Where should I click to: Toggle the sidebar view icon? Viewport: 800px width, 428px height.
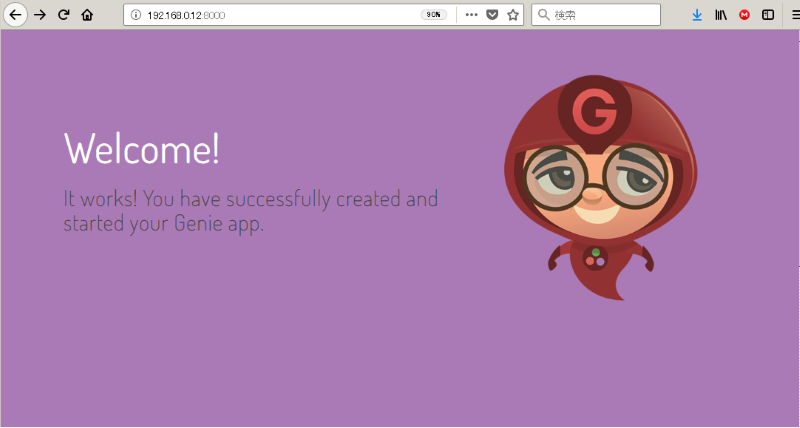768,15
